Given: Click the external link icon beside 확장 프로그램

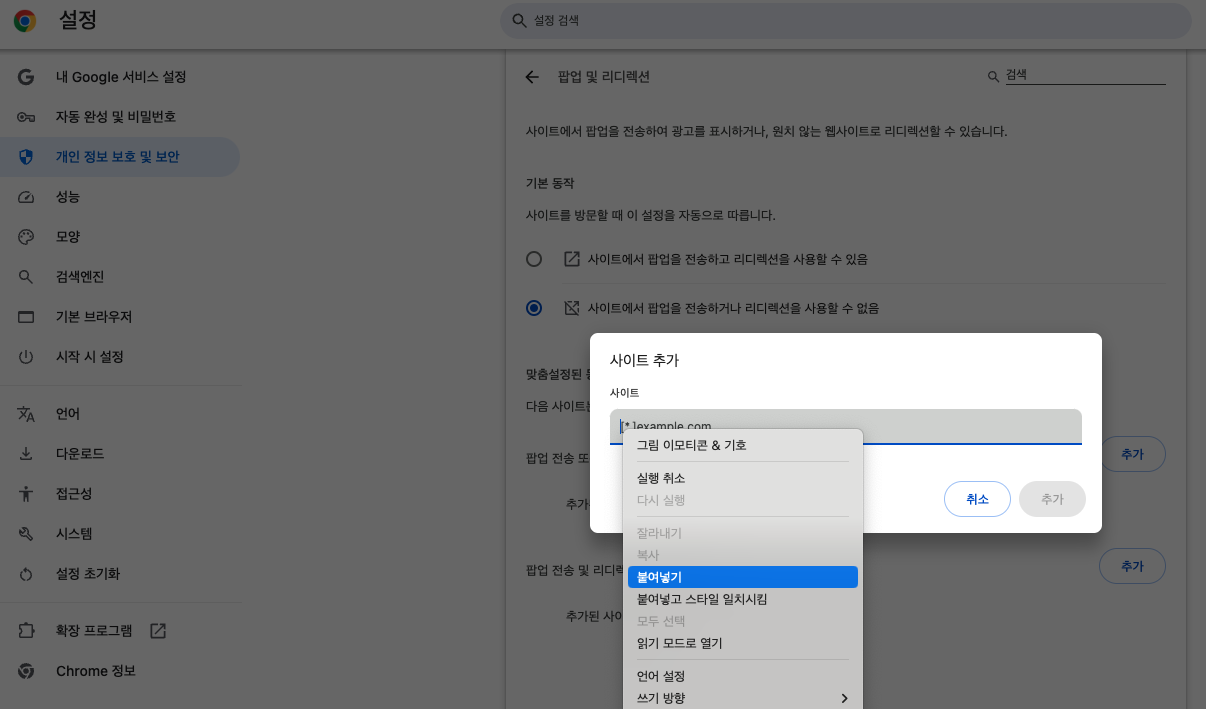Looking at the screenshot, I should [158, 631].
